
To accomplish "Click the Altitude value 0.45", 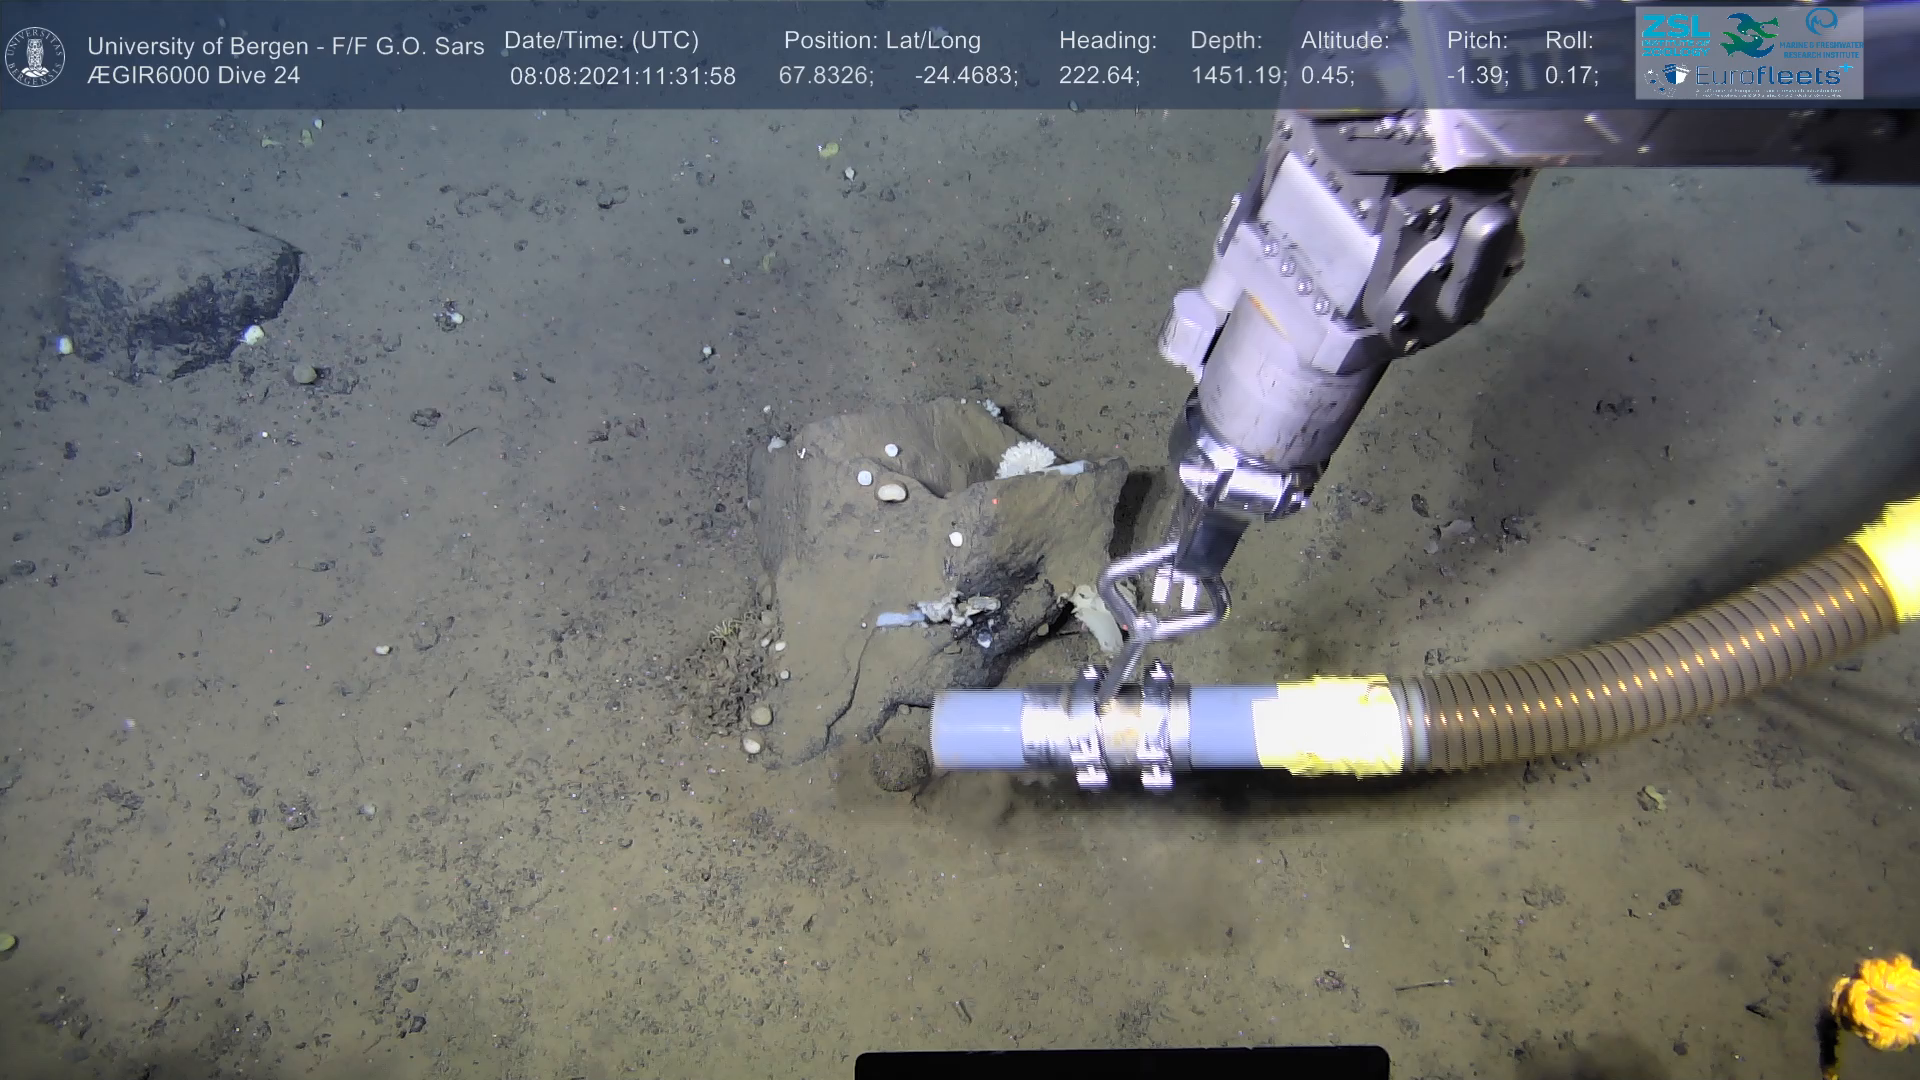I will pyautogui.click(x=1327, y=76).
